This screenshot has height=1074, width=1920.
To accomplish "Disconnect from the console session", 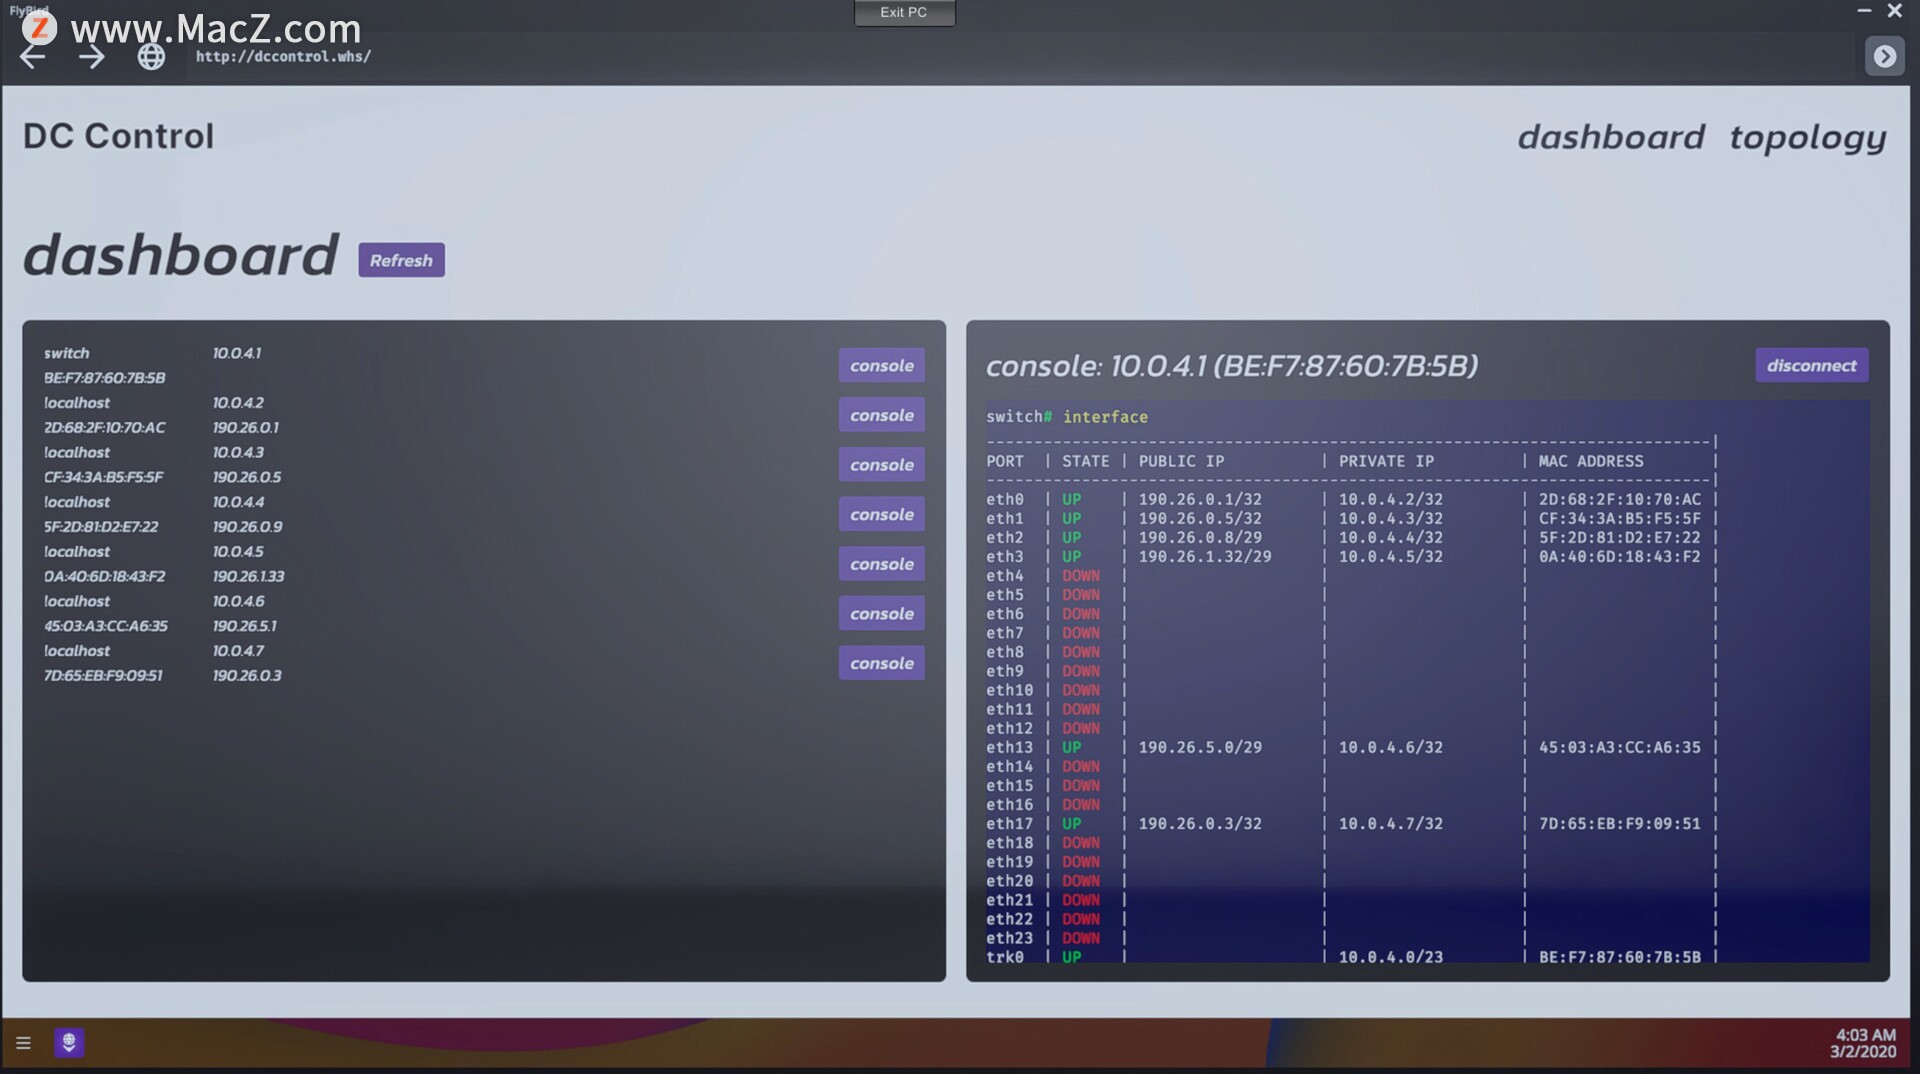I will (1811, 366).
